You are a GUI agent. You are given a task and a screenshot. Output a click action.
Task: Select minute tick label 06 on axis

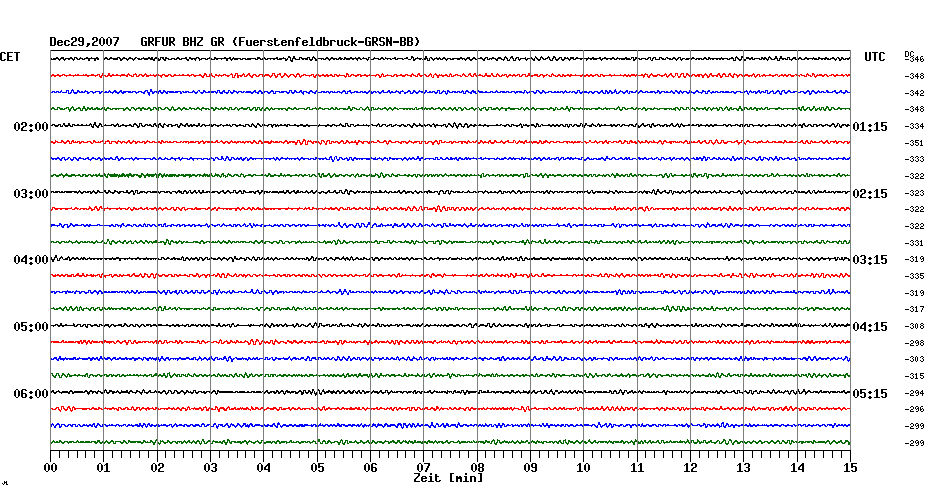click(x=371, y=468)
